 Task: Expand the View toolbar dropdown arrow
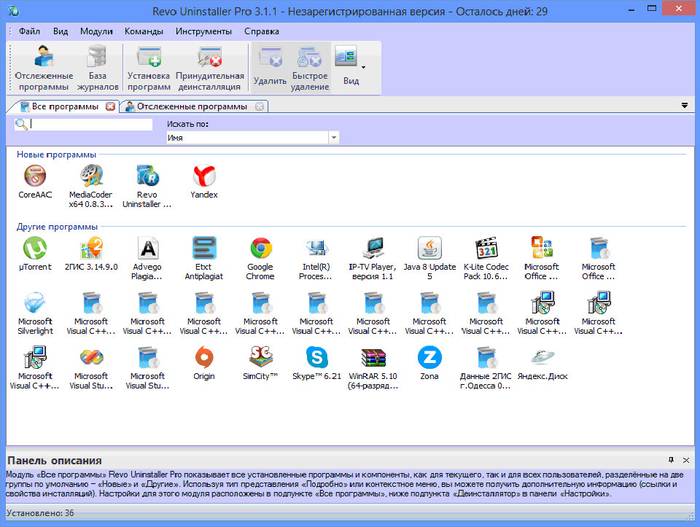[362, 67]
